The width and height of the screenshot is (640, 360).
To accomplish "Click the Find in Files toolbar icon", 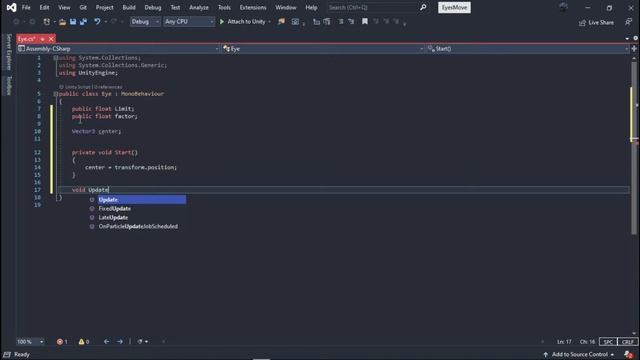I will (x=281, y=22).
